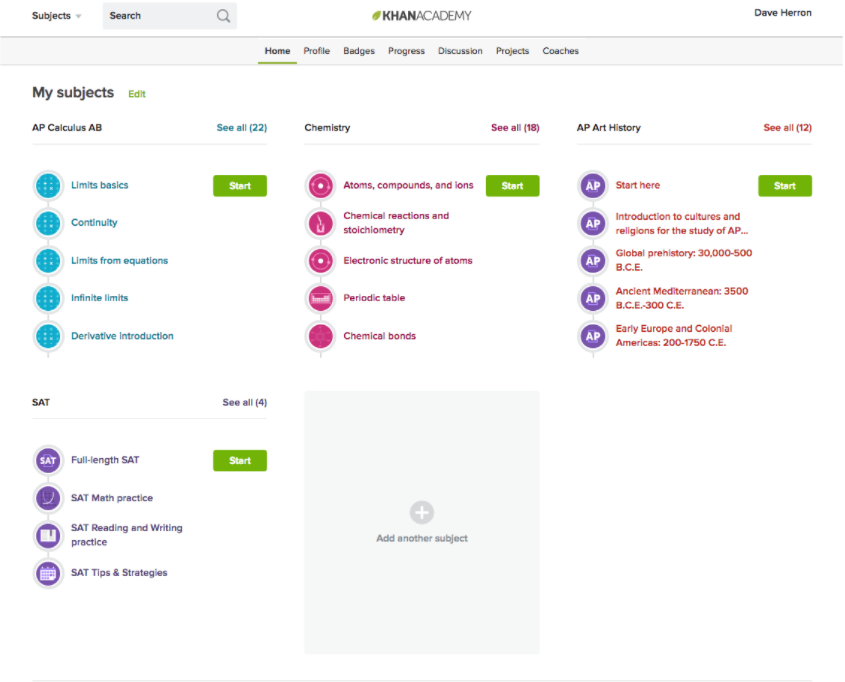
Task: Click Edit next to My subjects
Action: point(137,94)
